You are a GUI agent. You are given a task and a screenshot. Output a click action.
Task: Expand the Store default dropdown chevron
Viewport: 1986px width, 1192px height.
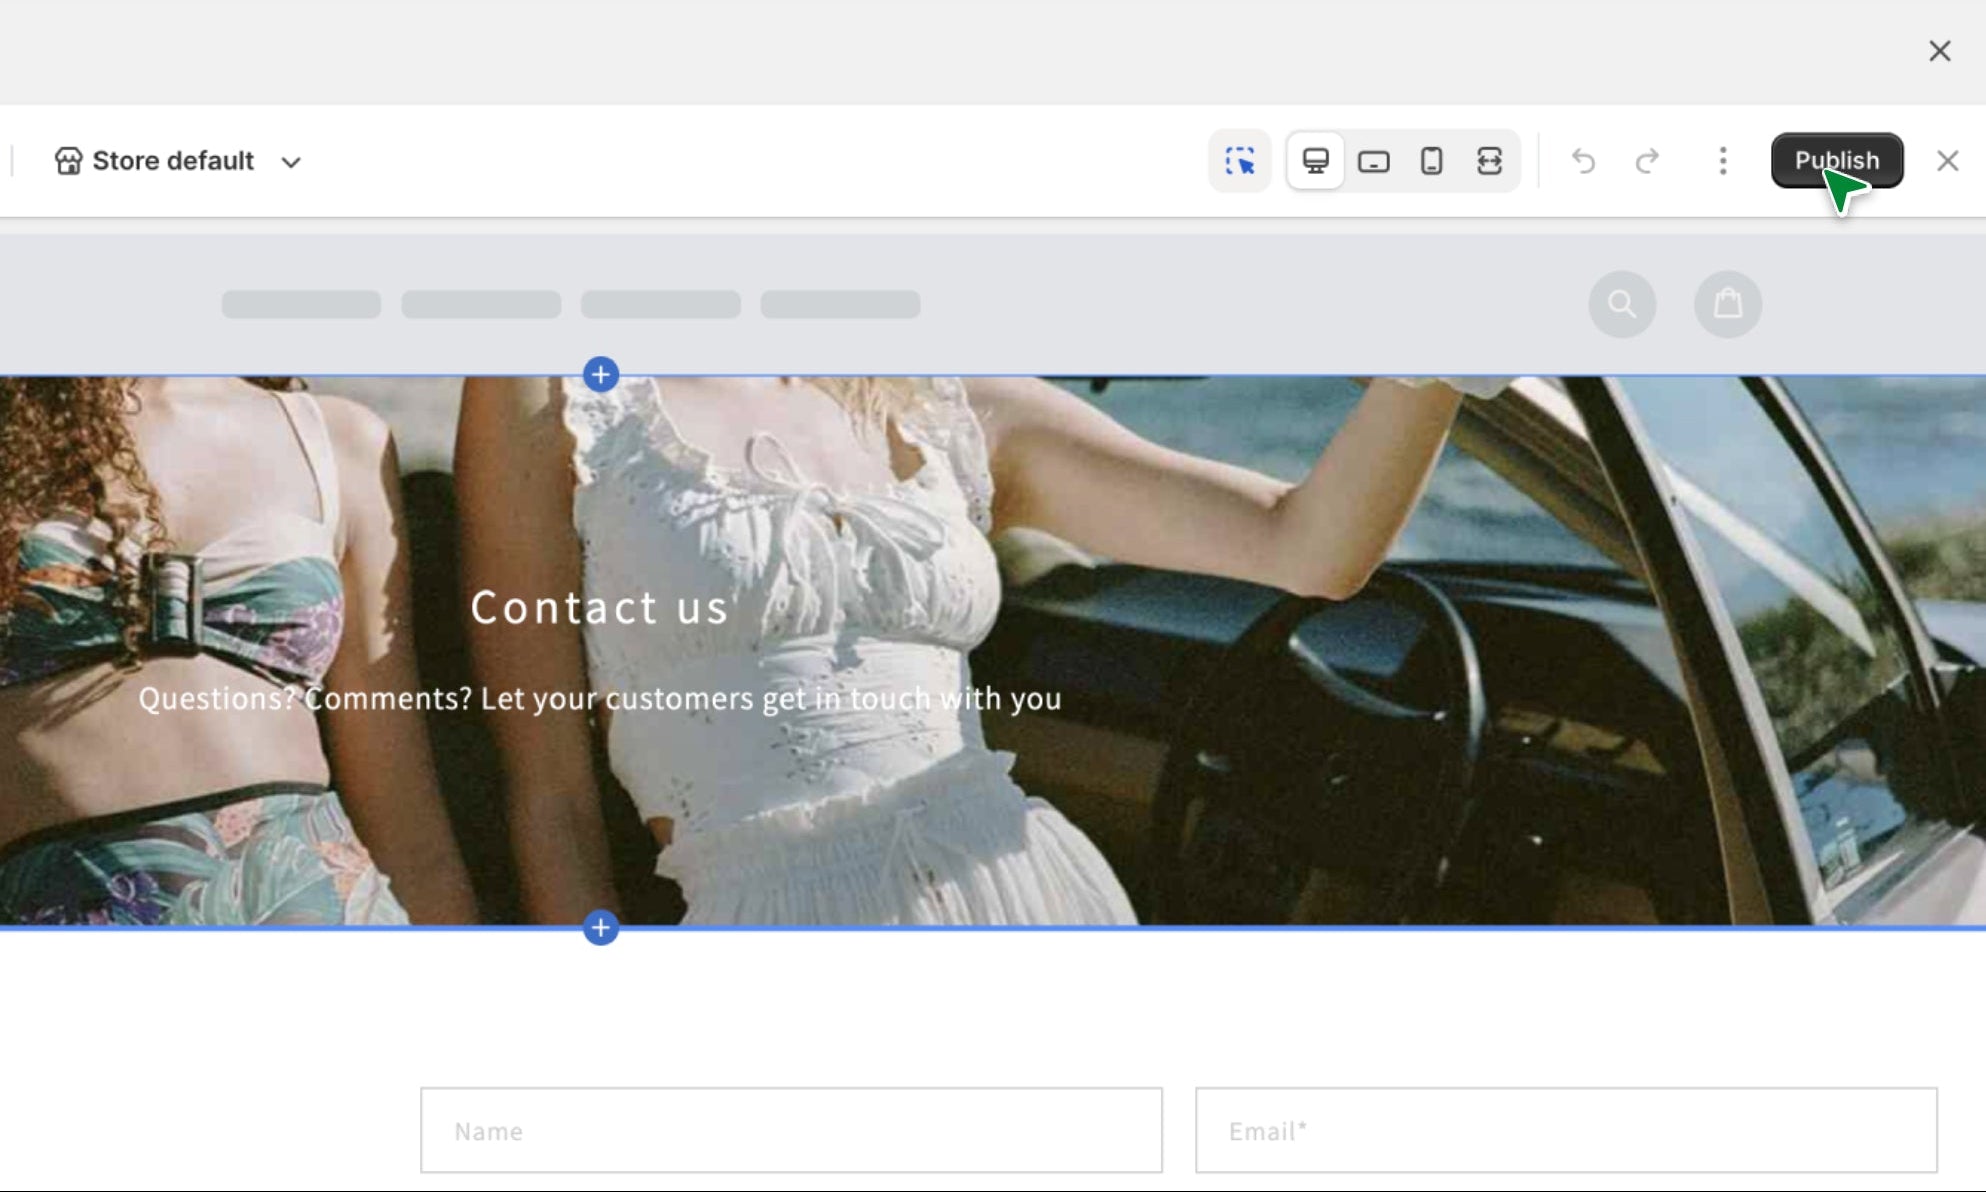(x=291, y=162)
